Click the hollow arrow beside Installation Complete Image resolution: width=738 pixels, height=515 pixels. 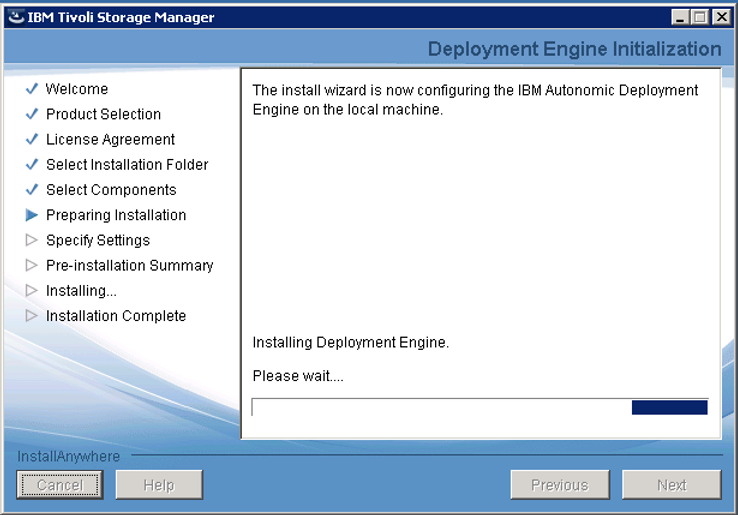pos(32,315)
